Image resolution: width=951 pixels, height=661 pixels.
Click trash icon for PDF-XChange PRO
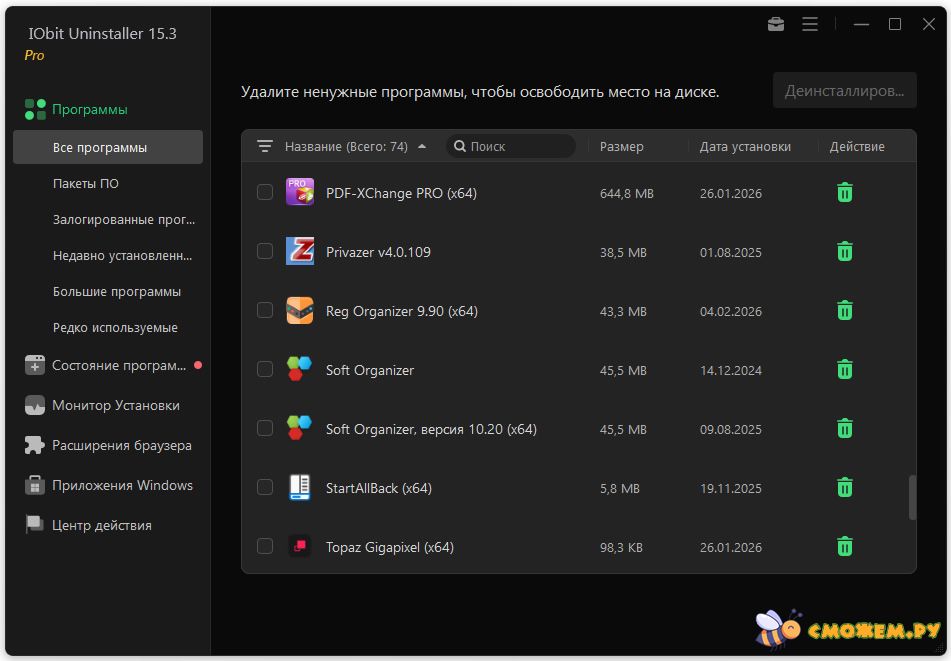point(844,193)
